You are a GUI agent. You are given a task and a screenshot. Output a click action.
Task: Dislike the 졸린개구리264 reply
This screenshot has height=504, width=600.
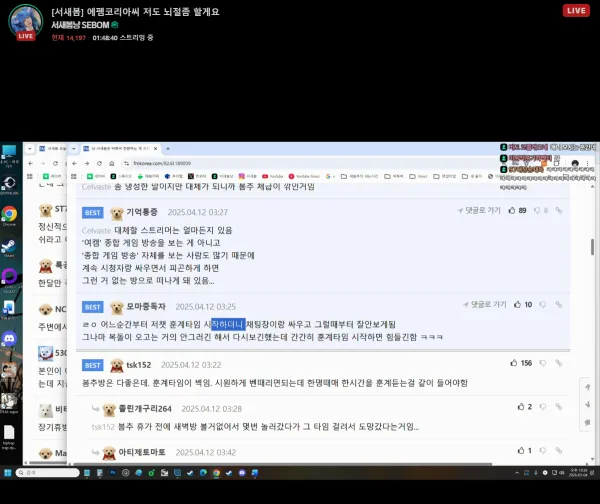[x=543, y=407]
